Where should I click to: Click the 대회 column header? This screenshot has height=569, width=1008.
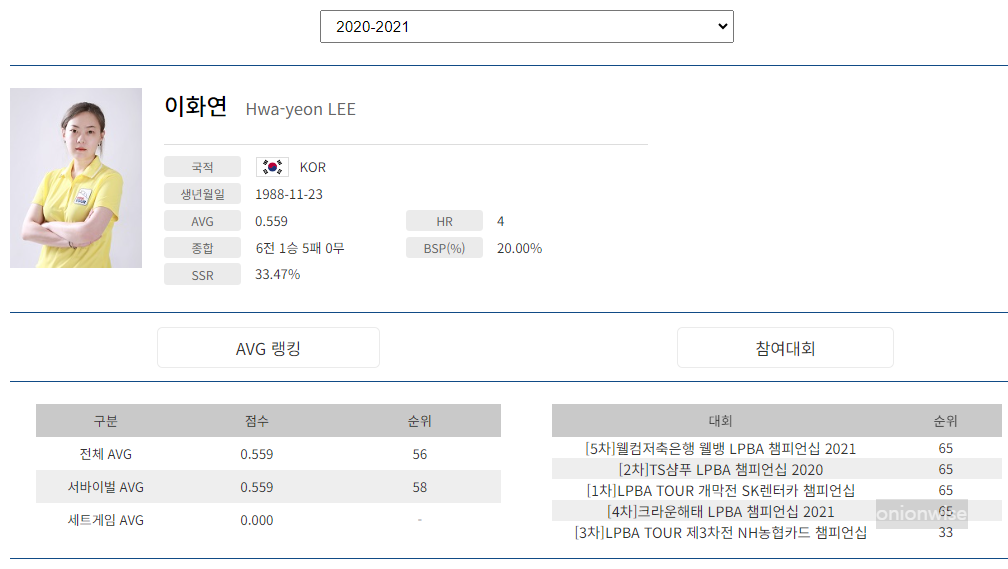[x=721, y=421]
